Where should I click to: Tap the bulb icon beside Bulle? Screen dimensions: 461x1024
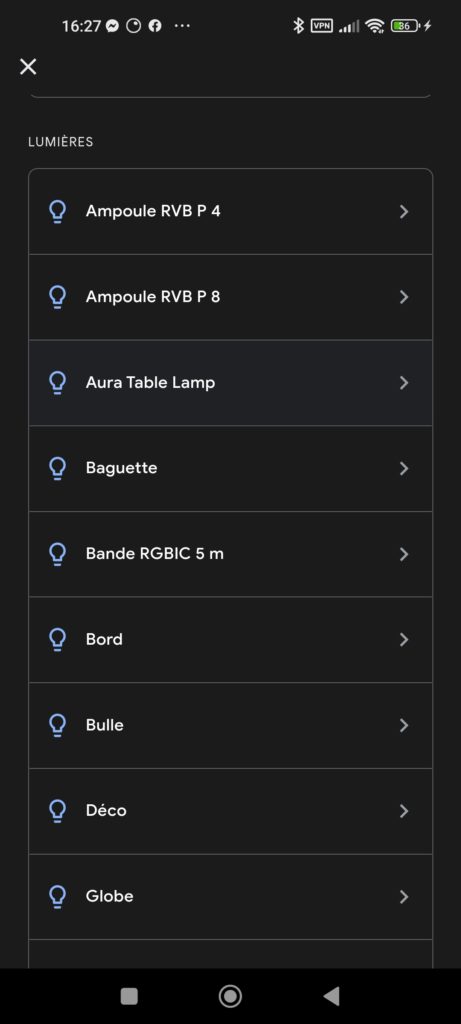[x=57, y=725]
